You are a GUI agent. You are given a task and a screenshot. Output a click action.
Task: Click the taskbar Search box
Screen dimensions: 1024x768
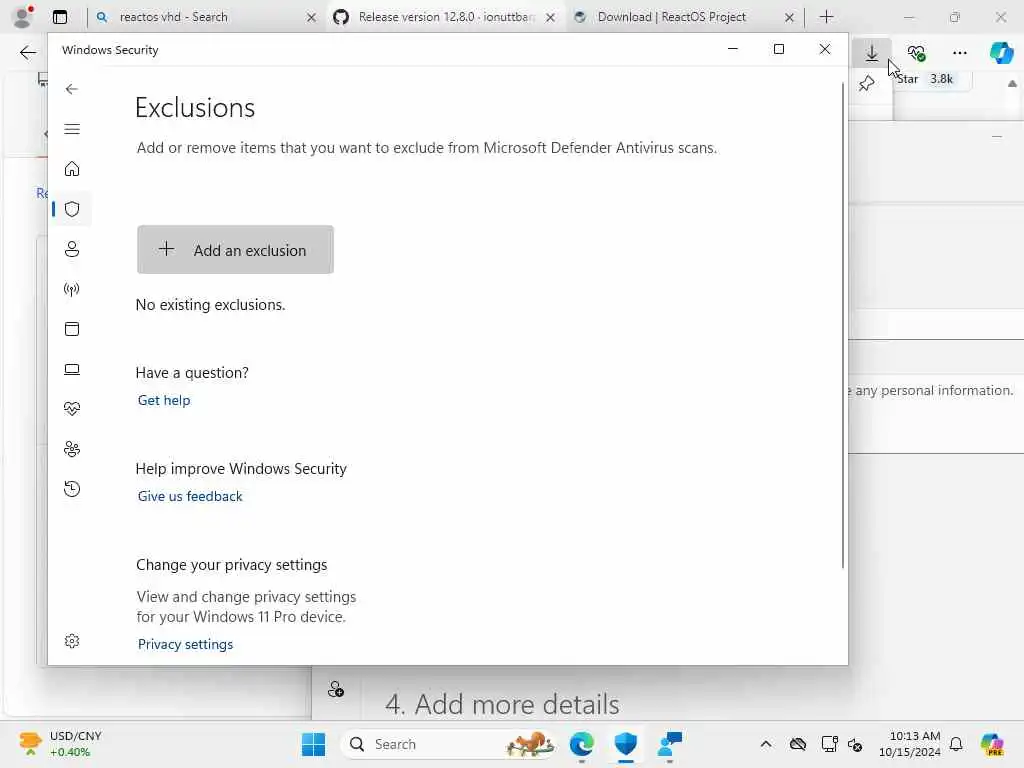(x=451, y=744)
